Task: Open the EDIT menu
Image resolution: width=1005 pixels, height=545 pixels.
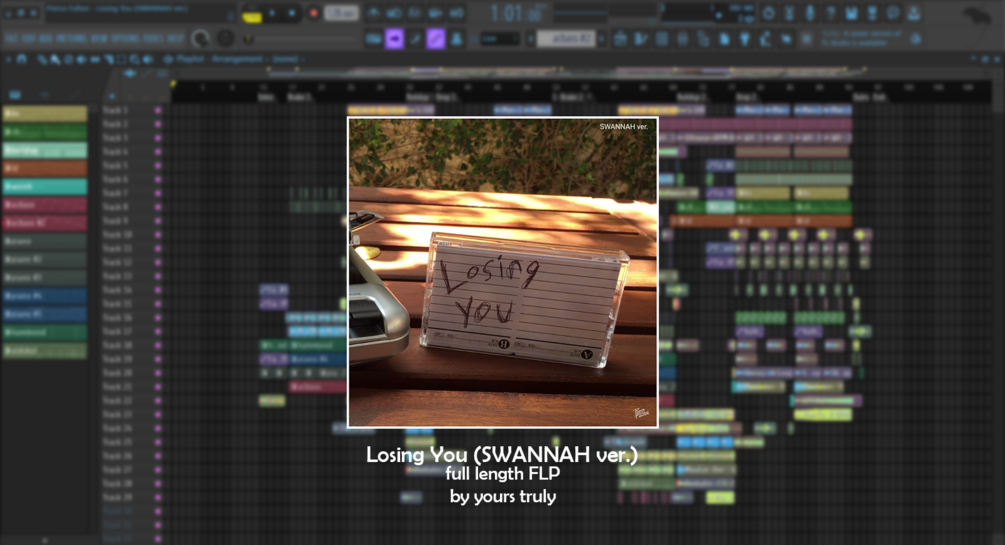Action: (29, 38)
